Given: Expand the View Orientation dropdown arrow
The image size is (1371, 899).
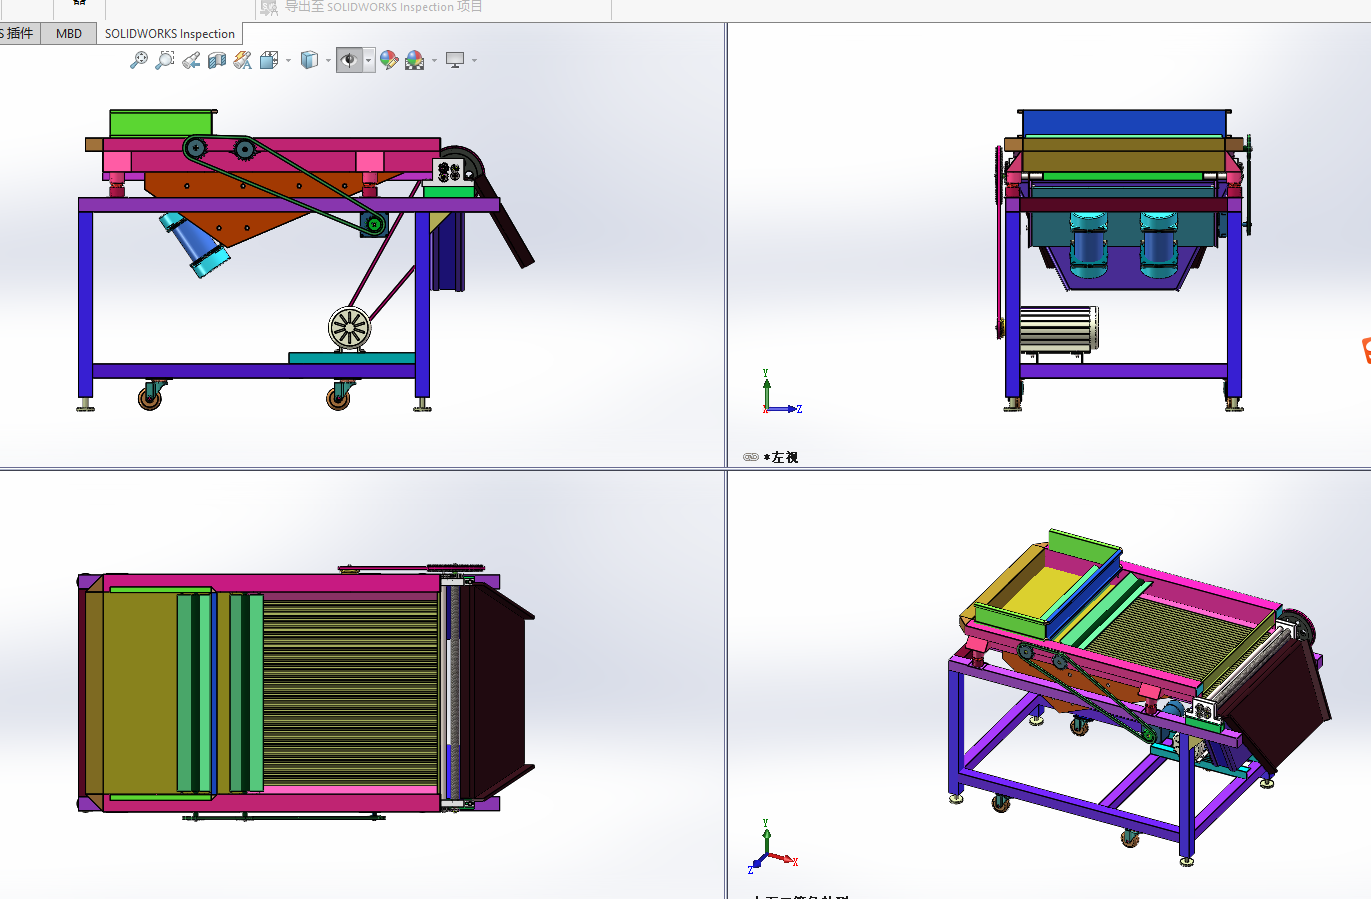Looking at the screenshot, I should pos(288,60).
